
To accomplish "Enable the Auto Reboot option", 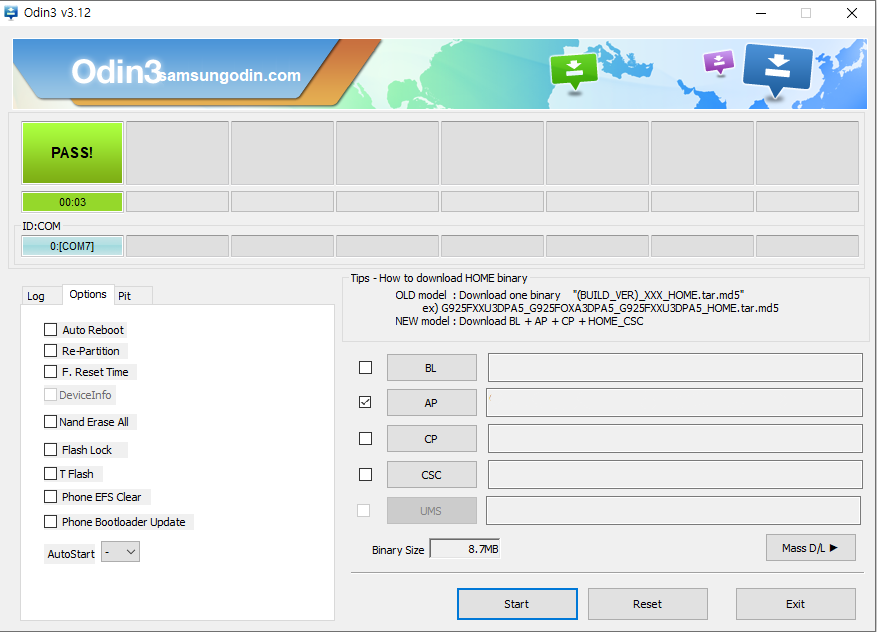I will [x=50, y=330].
